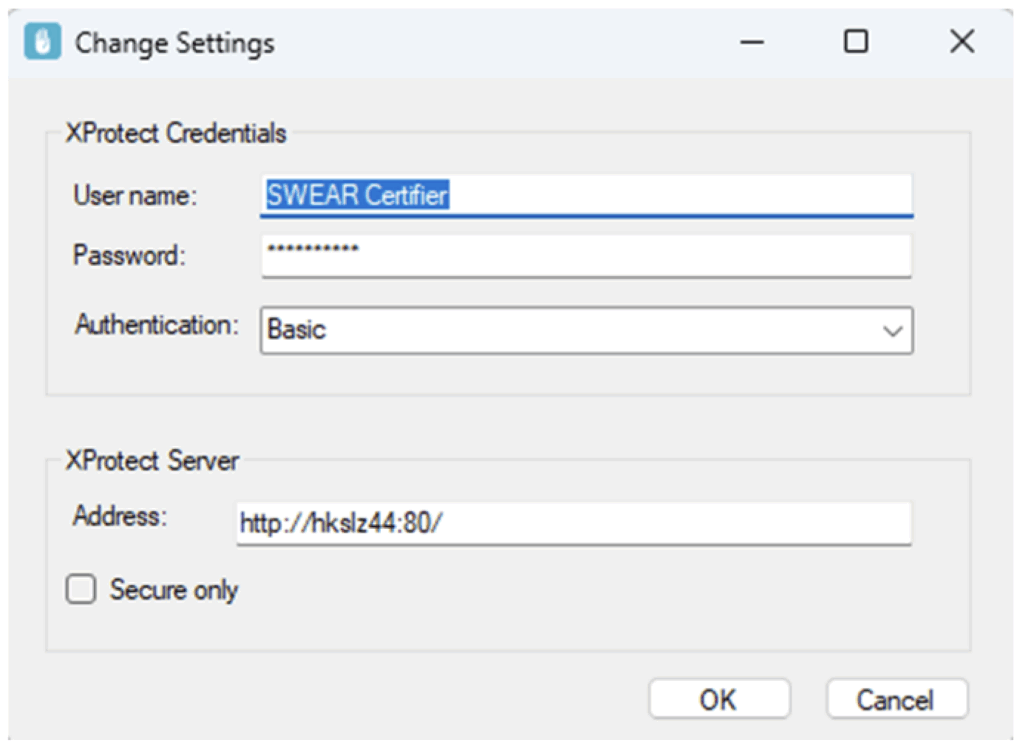Expand the Authentication dropdown chevron arrow
Screen dimensions: 1024x748
(893, 331)
